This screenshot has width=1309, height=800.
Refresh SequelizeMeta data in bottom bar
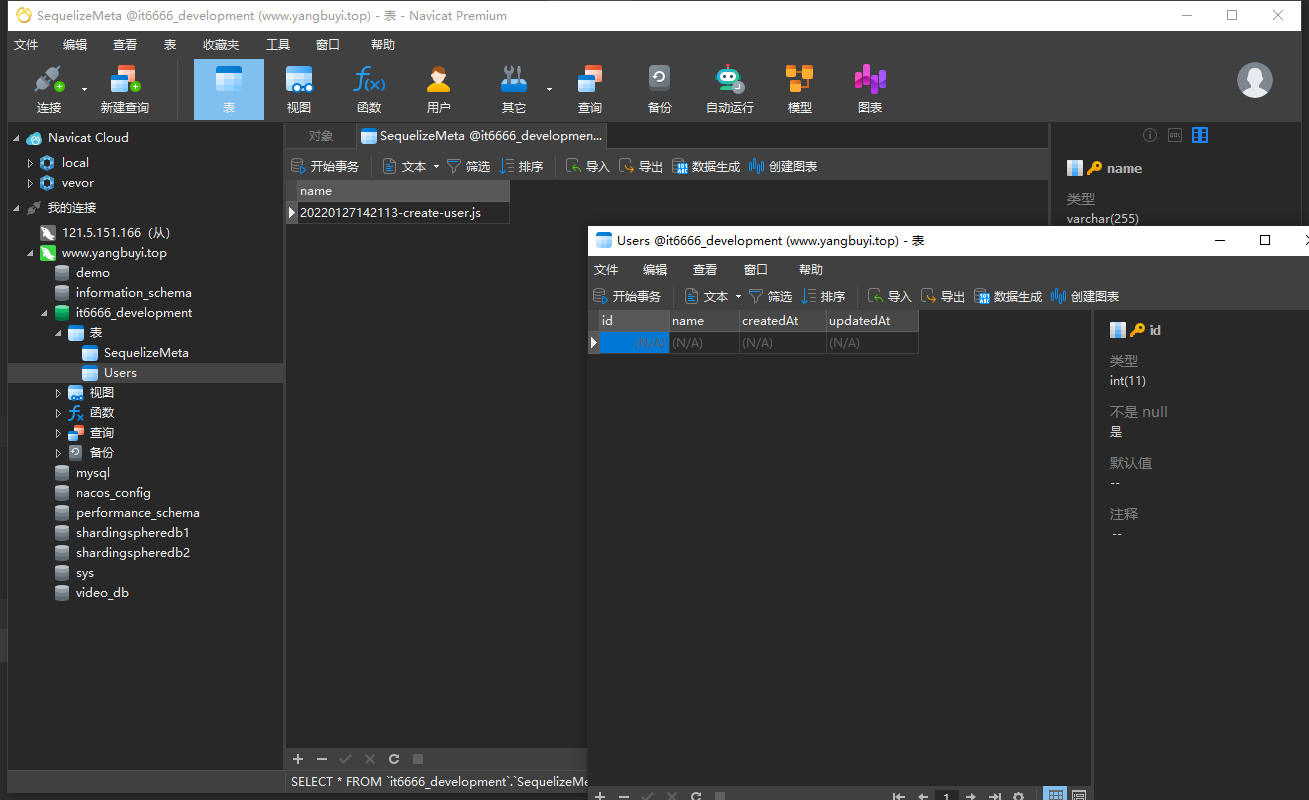pyautogui.click(x=394, y=759)
